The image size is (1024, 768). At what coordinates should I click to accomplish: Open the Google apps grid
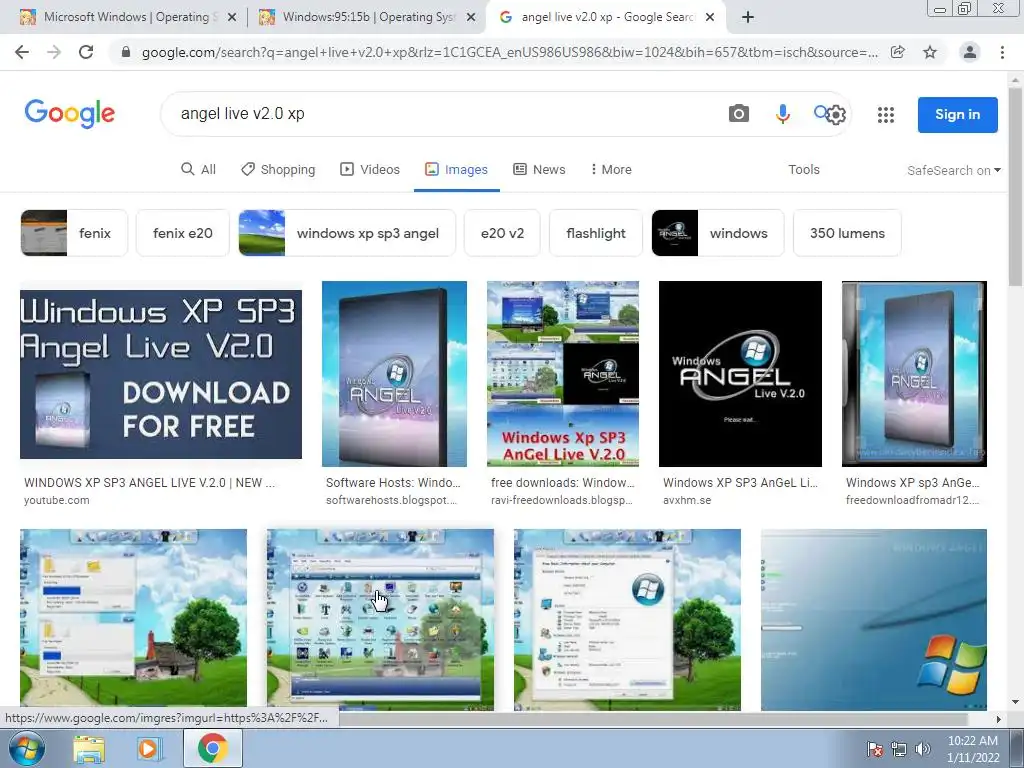coord(886,115)
